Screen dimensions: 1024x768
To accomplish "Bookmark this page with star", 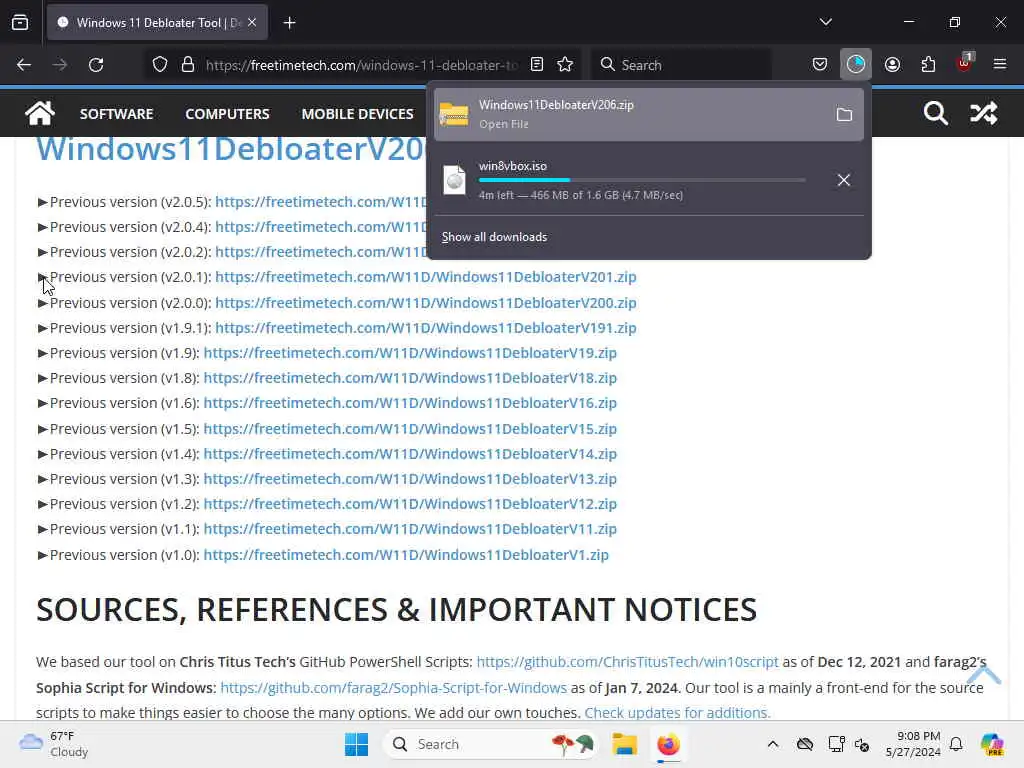I will coord(565,65).
